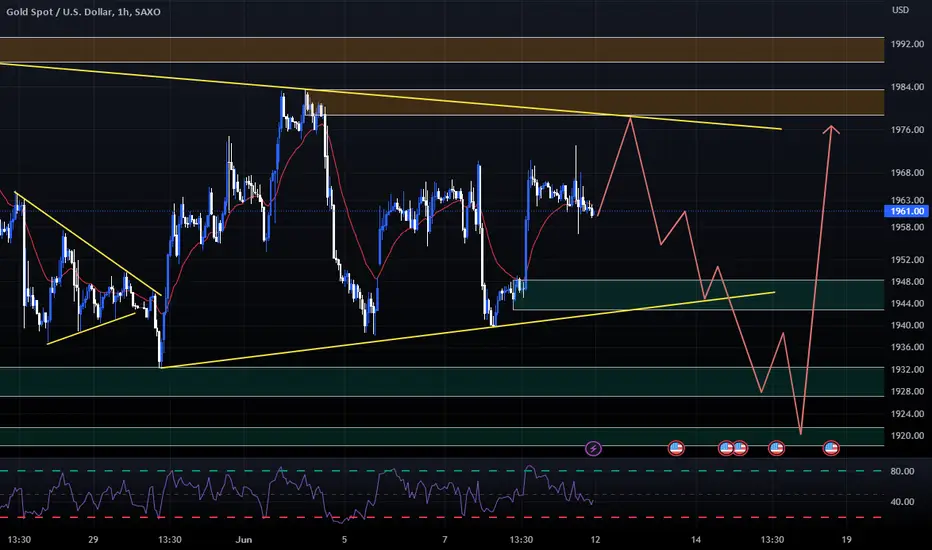Select the 1932.00 price axis label
The height and width of the screenshot is (550, 932).
[907, 369]
